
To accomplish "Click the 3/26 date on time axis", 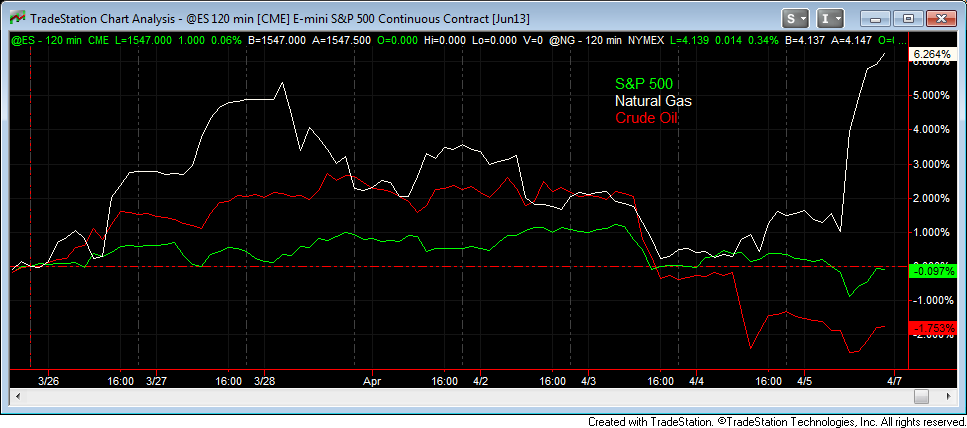I will click(x=48, y=381).
